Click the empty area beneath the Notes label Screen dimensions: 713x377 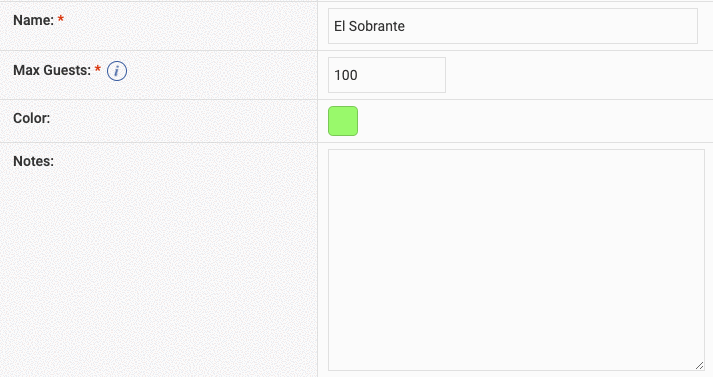(x=158, y=273)
